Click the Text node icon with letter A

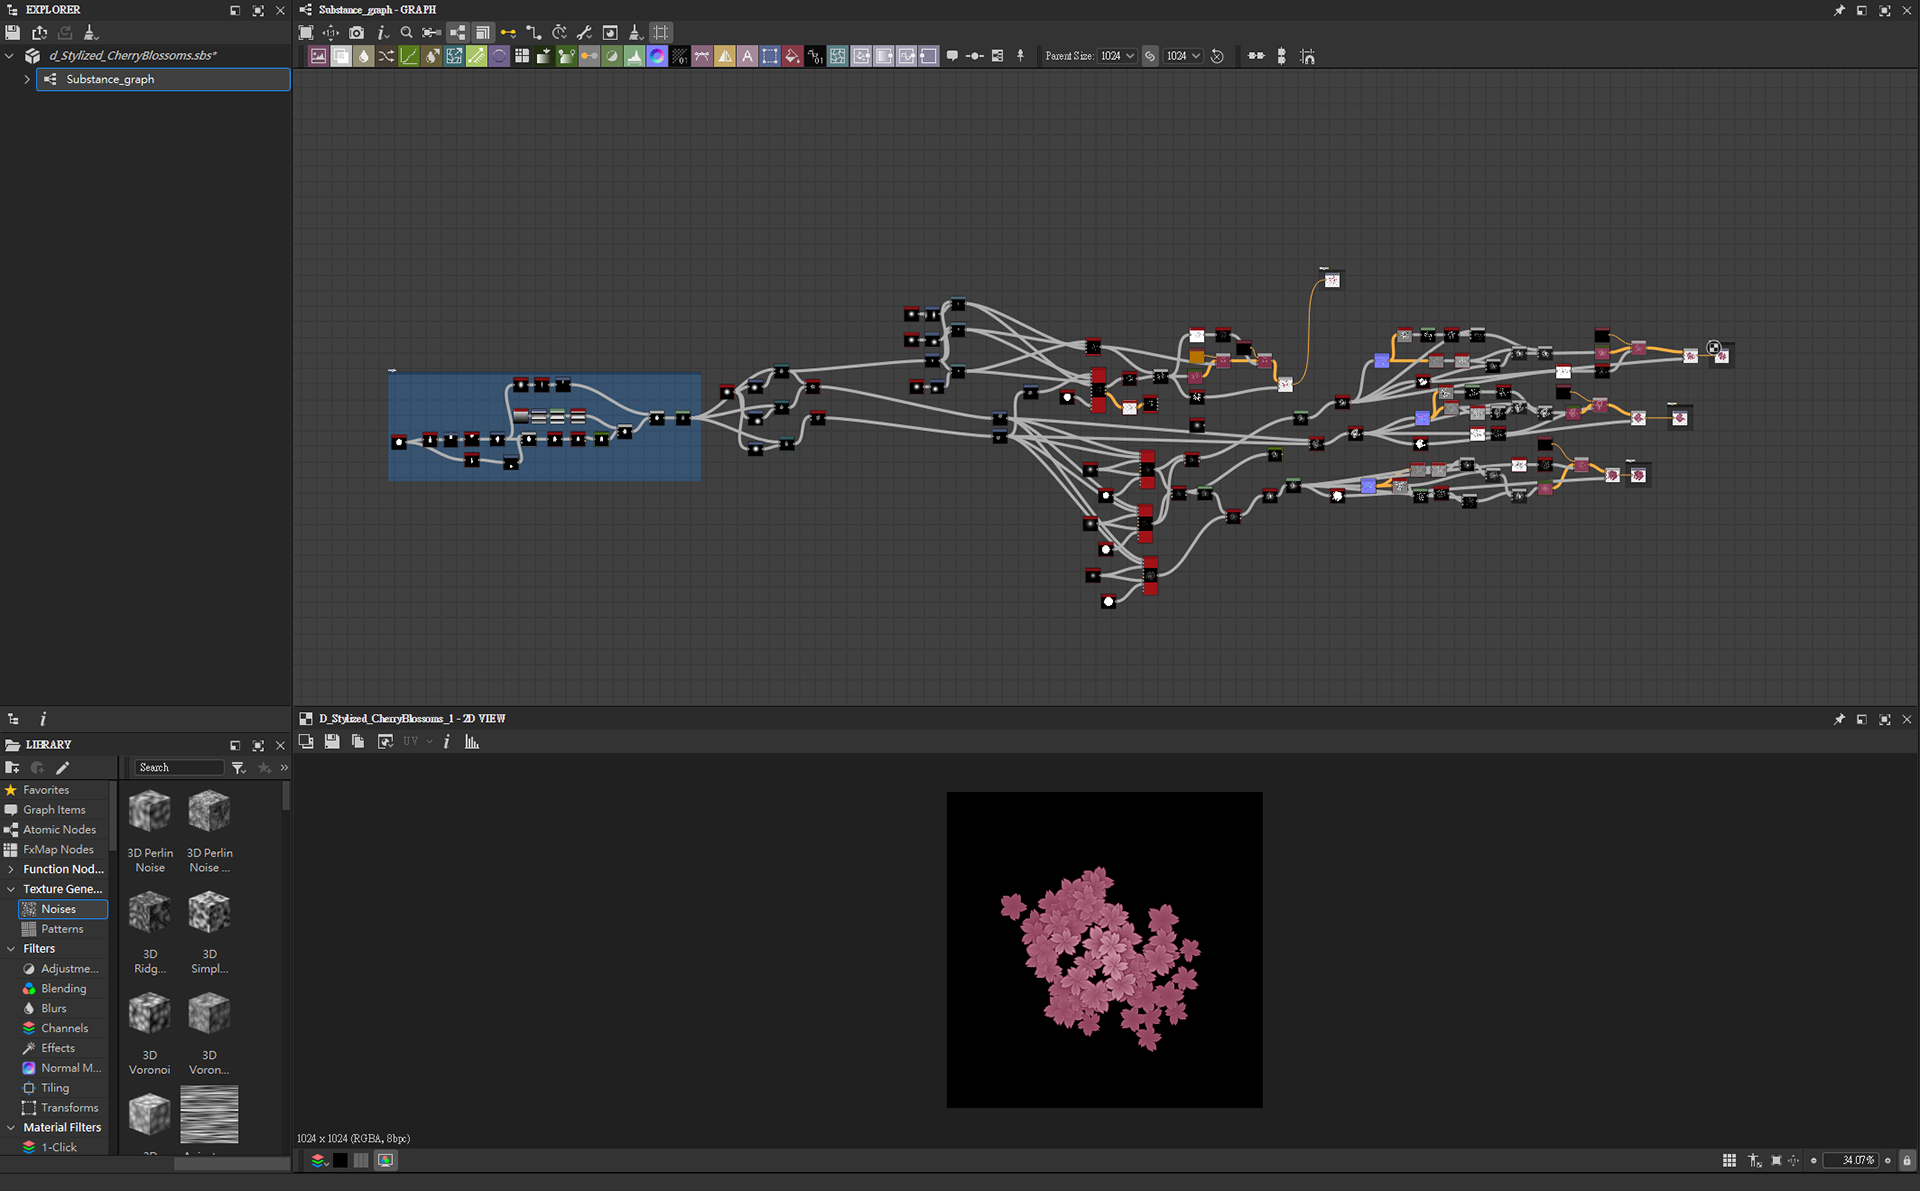pyautogui.click(x=747, y=56)
